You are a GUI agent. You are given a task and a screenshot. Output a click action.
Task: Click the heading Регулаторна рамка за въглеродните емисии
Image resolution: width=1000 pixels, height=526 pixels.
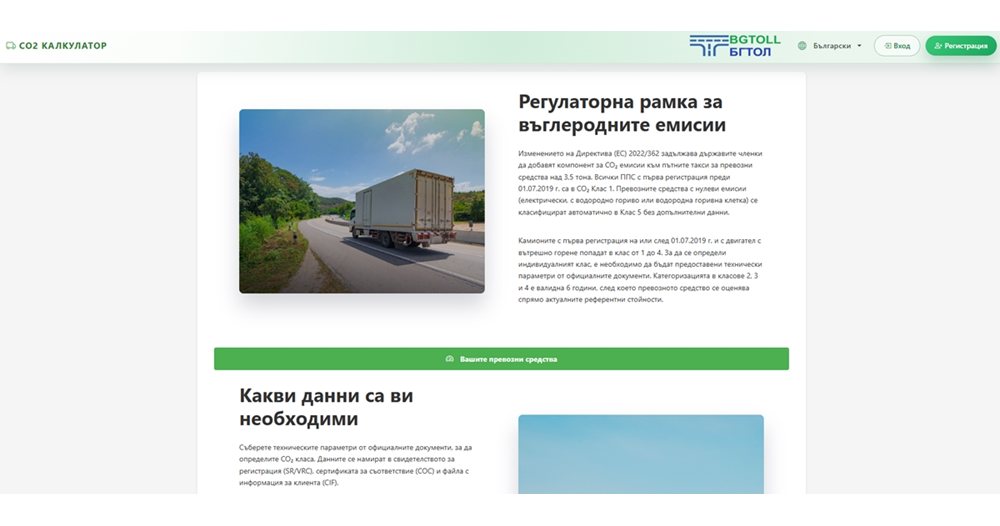(x=622, y=113)
